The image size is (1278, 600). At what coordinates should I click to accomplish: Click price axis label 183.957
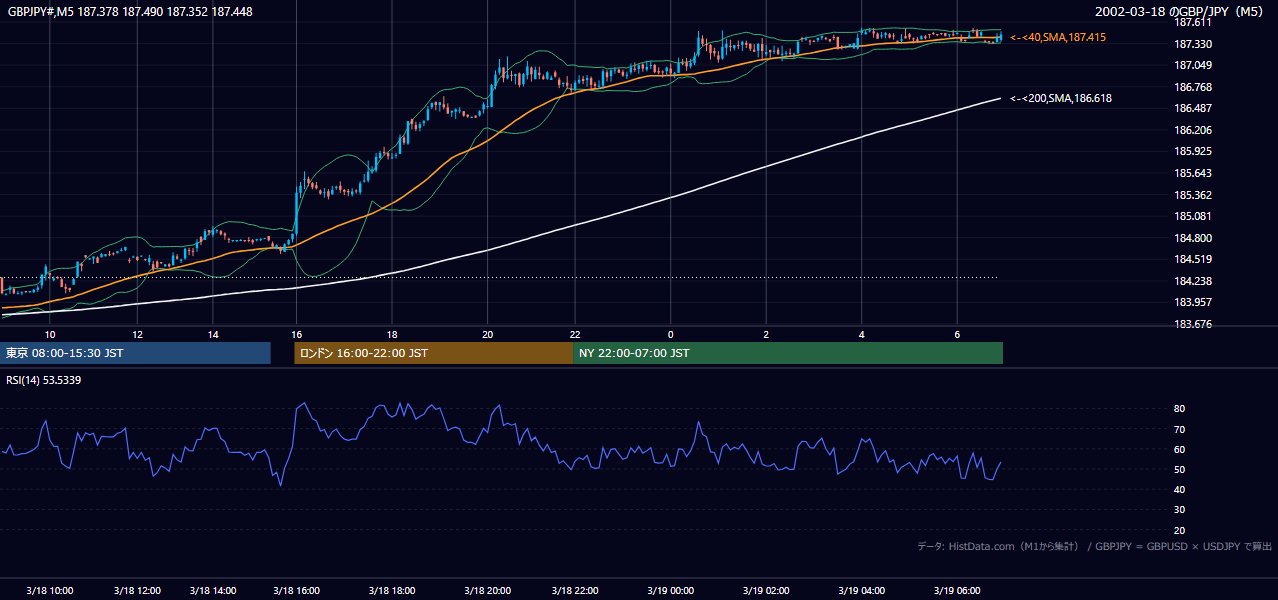click(x=1193, y=303)
